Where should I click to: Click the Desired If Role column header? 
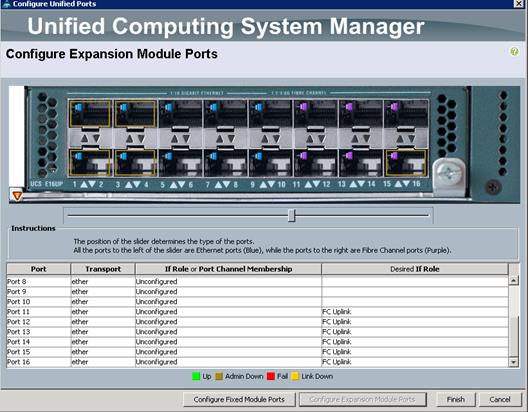coord(415,269)
